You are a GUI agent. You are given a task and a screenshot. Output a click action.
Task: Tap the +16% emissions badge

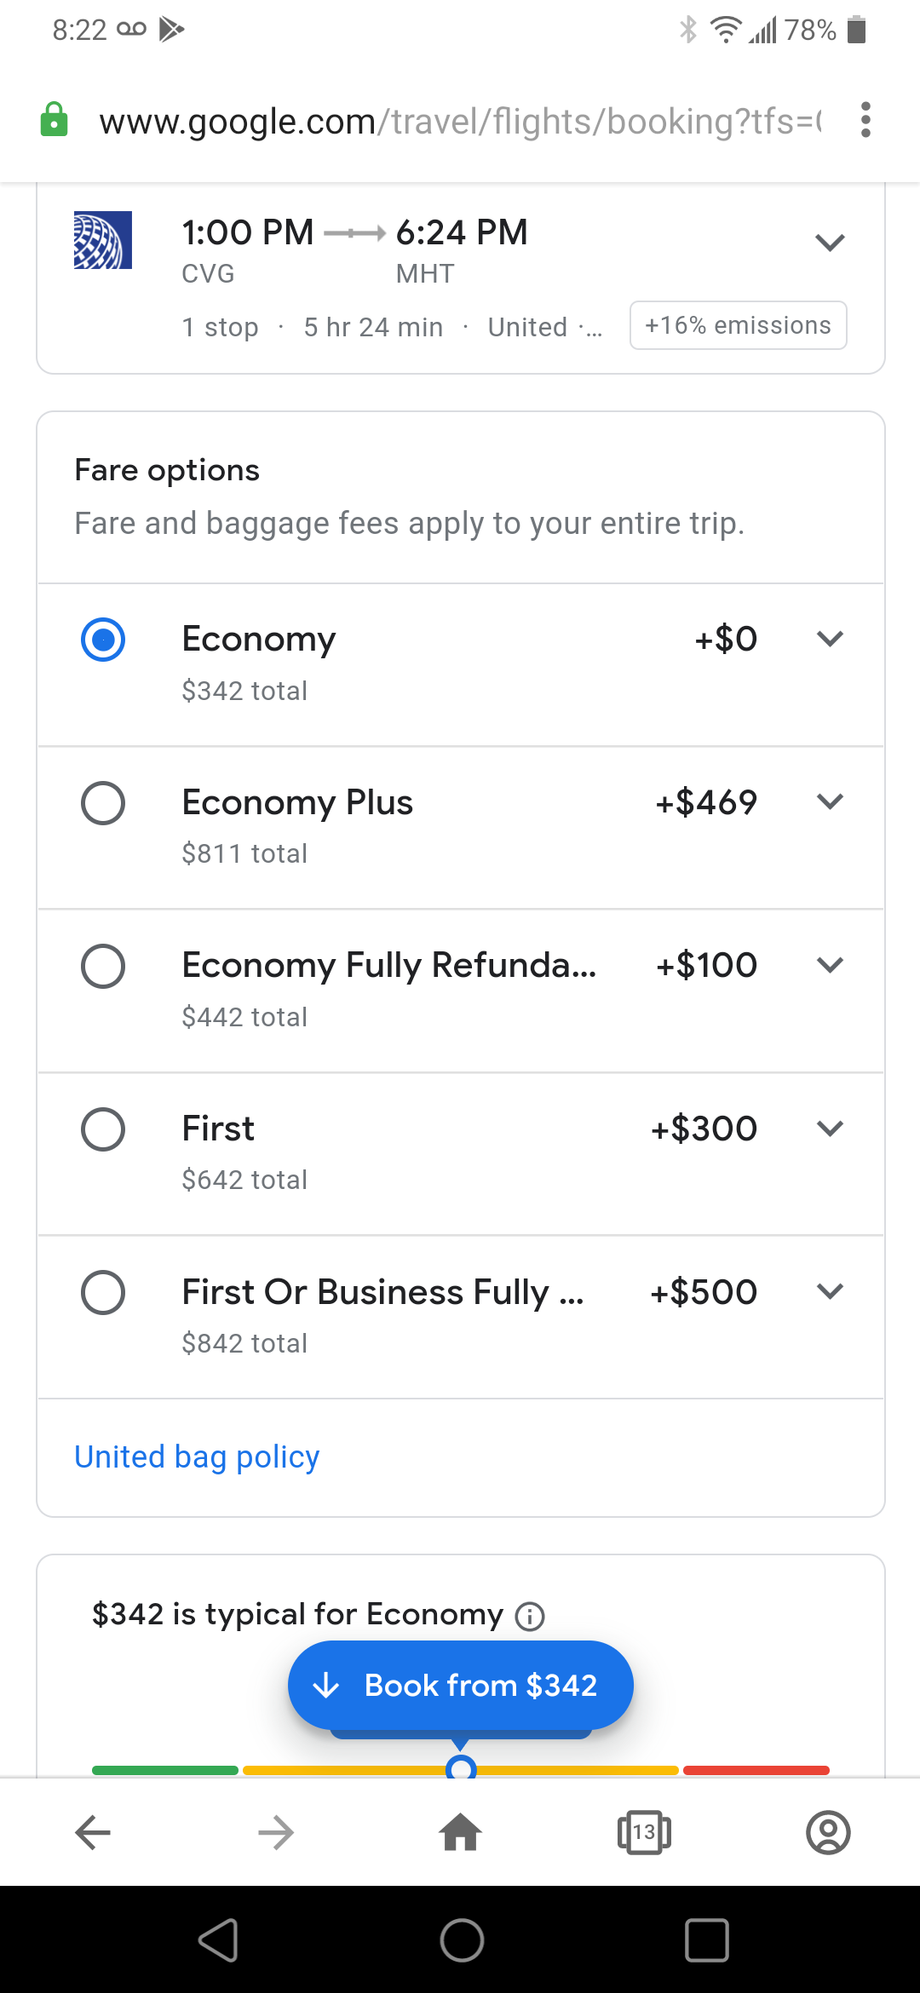[x=738, y=326]
